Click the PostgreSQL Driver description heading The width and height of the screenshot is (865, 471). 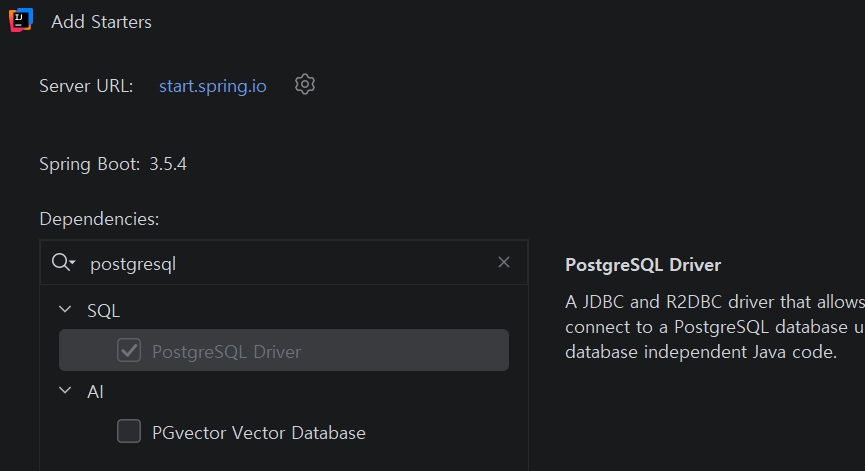pyautogui.click(x=643, y=265)
